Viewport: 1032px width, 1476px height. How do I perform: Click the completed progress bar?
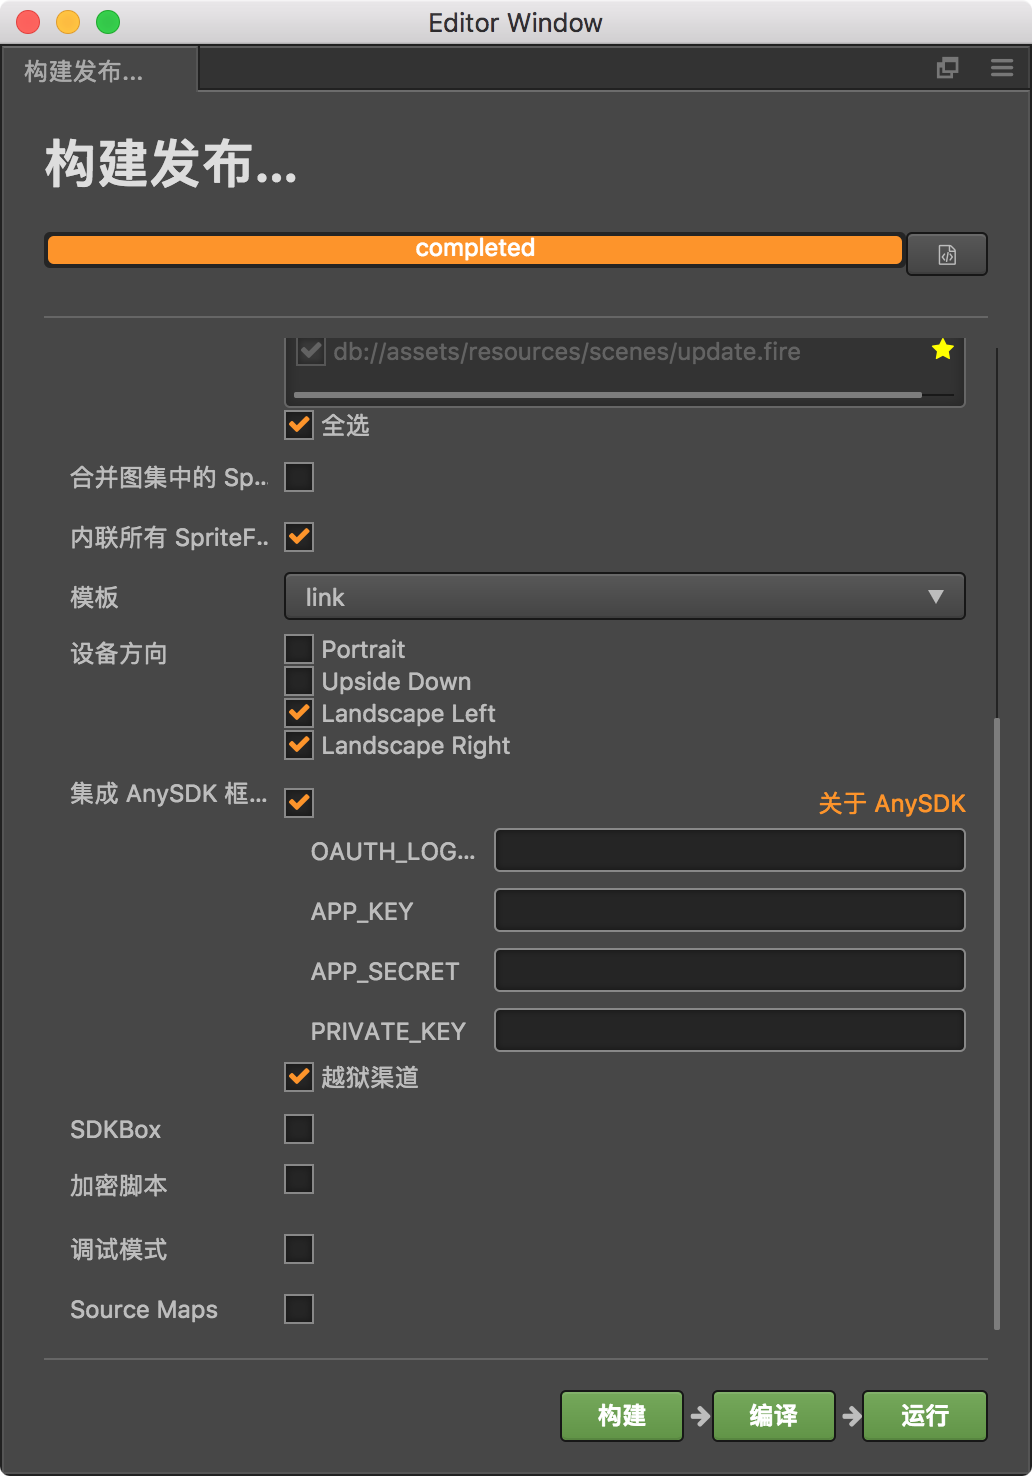475,249
